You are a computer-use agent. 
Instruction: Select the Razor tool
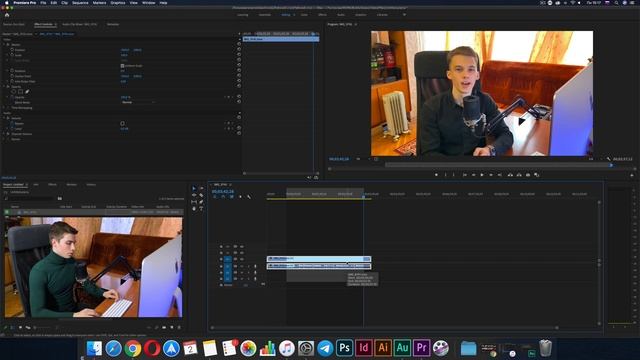click(x=201, y=195)
